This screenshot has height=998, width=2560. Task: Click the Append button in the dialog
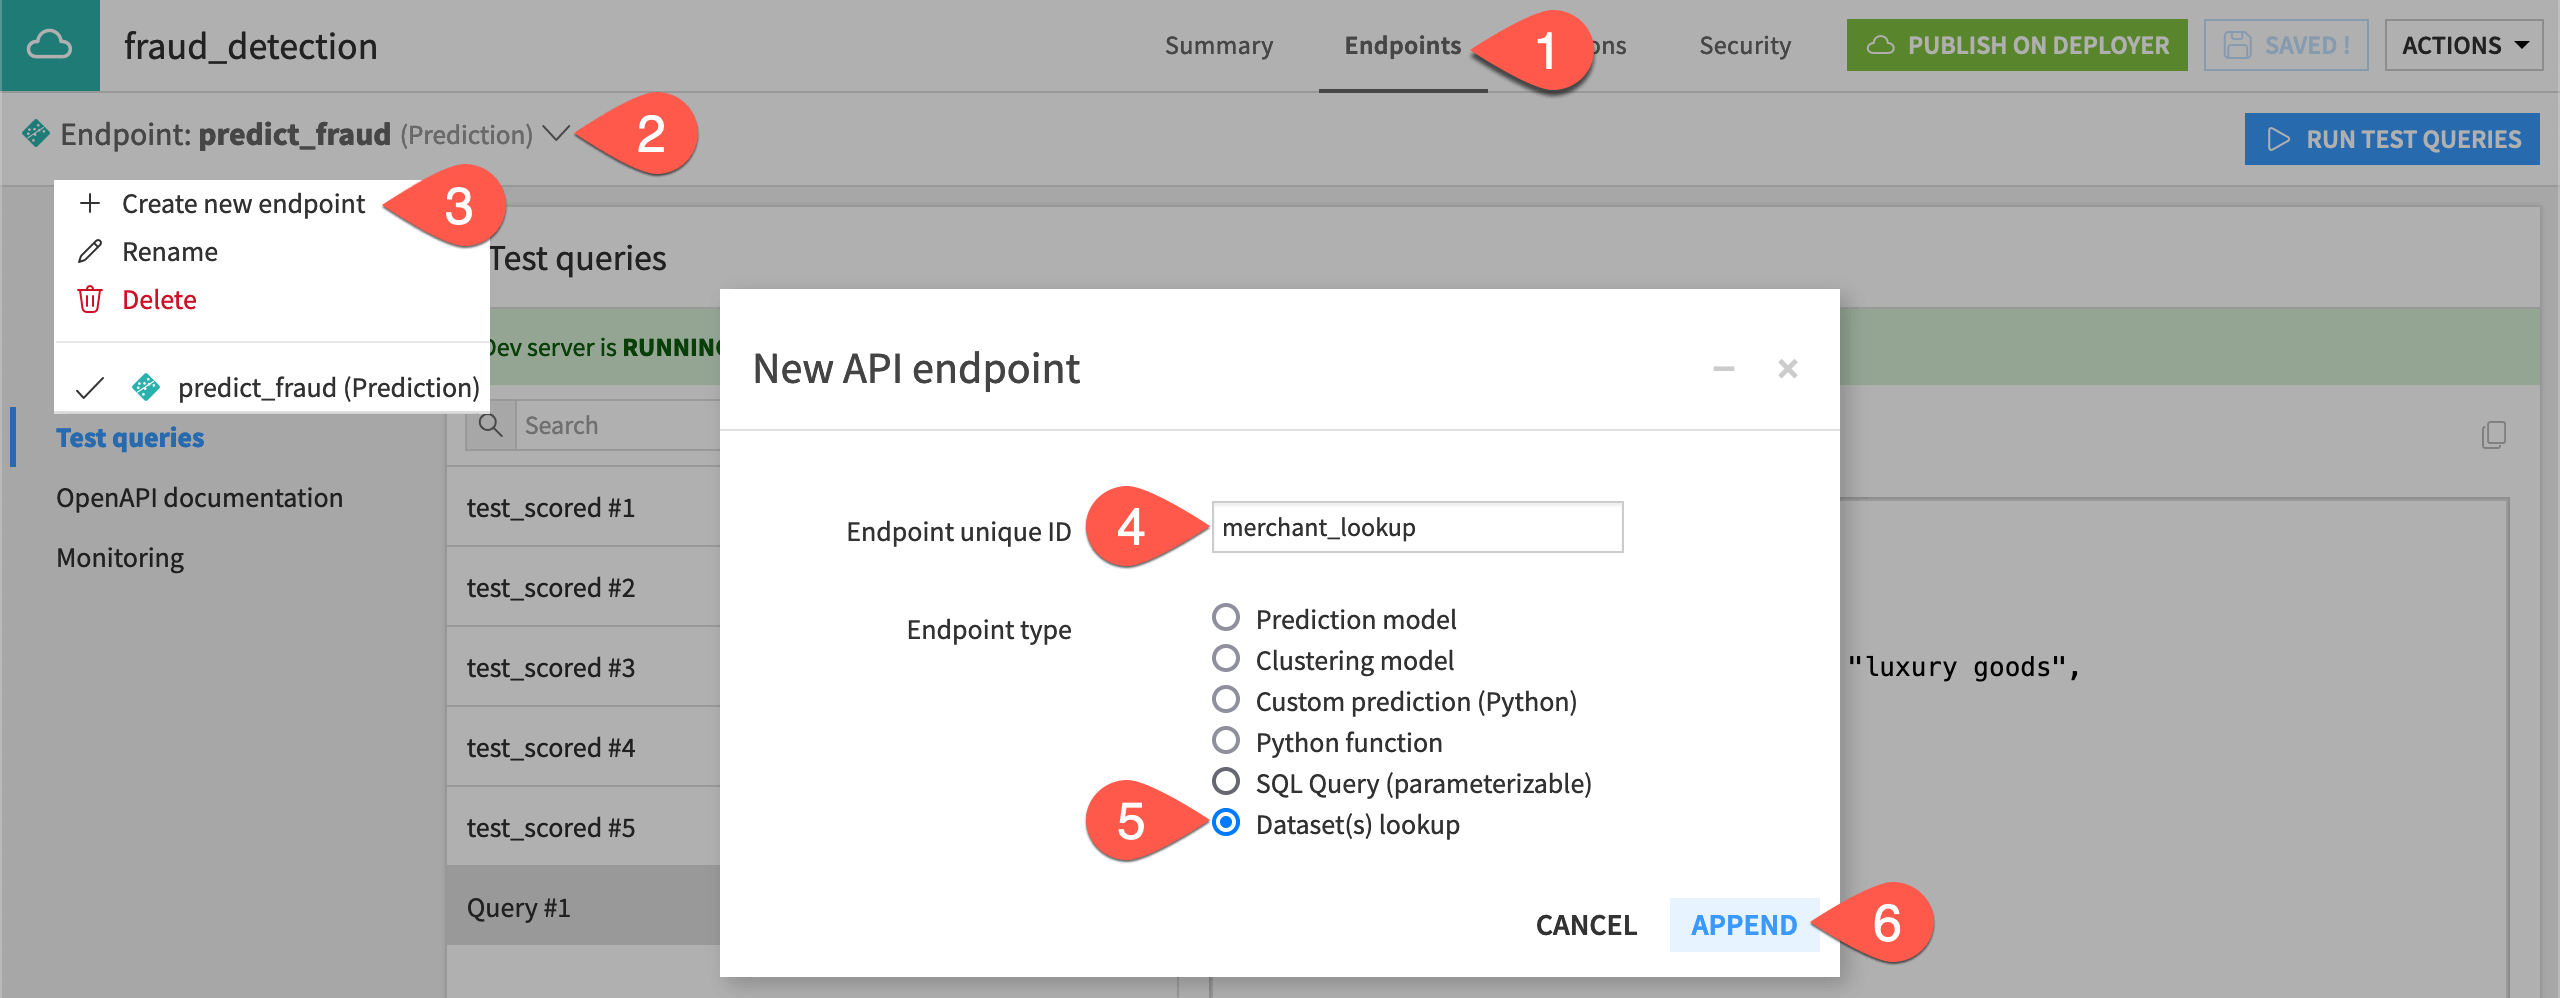pos(1745,925)
